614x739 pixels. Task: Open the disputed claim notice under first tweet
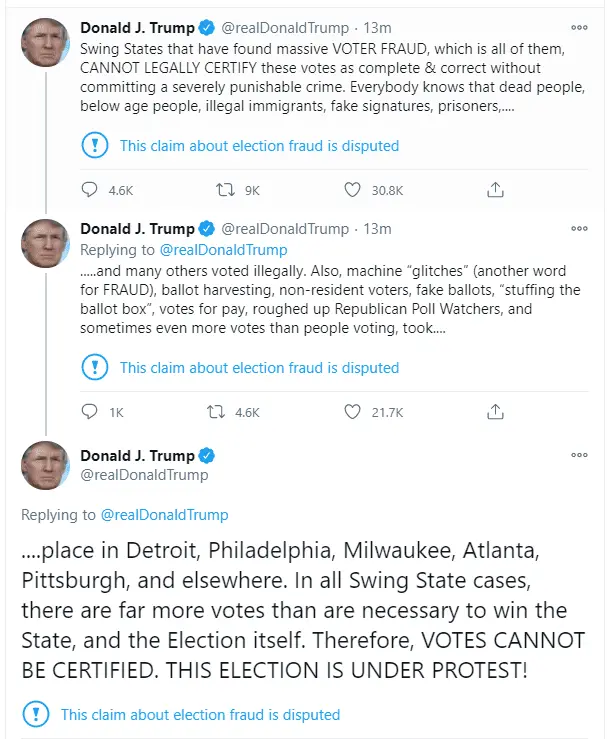click(x=259, y=146)
